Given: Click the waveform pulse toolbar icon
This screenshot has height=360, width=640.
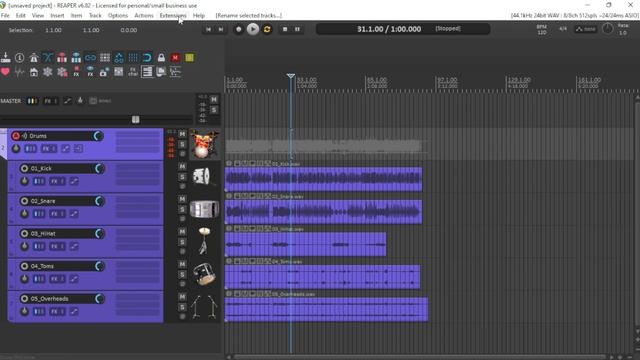Looking at the screenshot, I should point(19,72).
